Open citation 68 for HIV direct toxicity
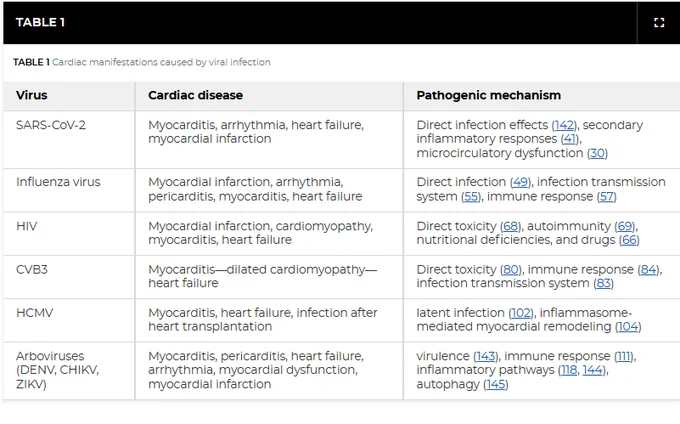 [x=510, y=226]
